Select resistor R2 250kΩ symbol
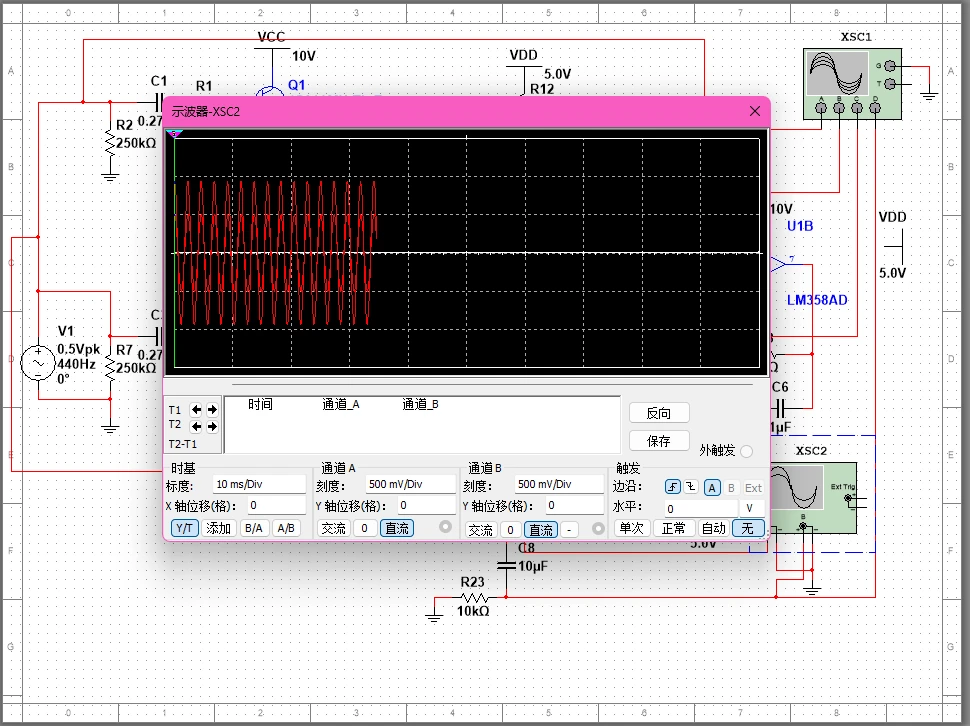 point(110,143)
